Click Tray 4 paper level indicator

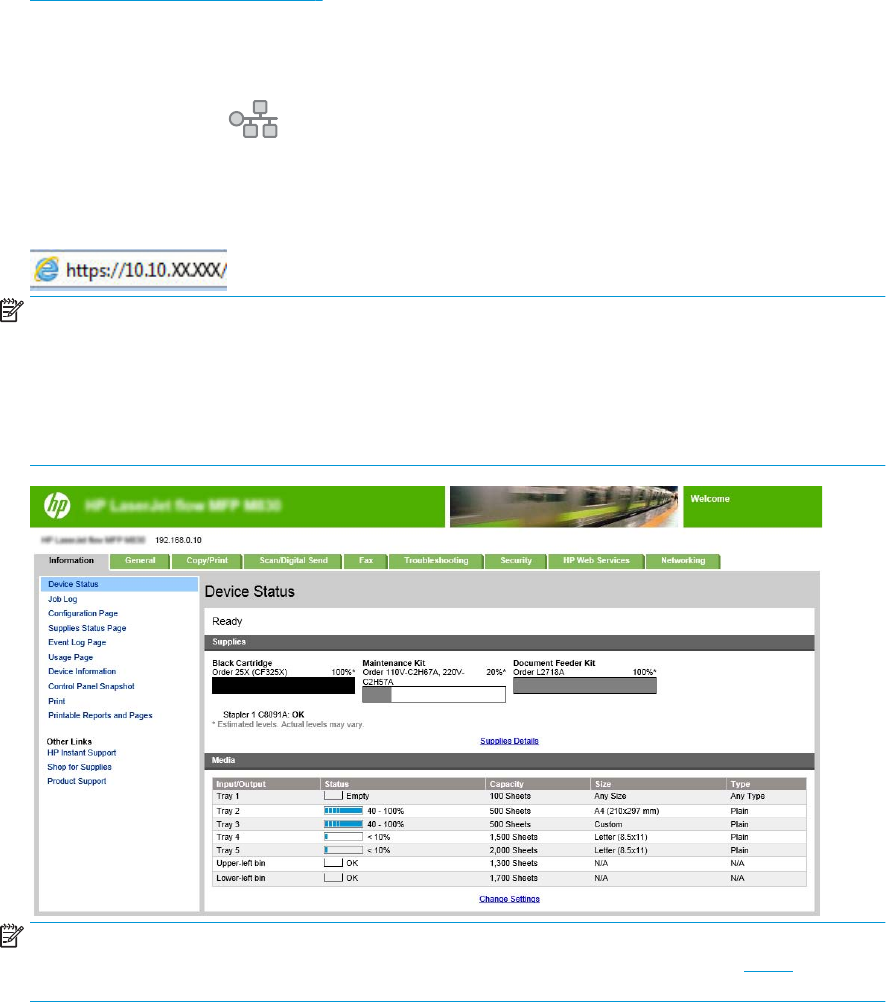click(343, 837)
